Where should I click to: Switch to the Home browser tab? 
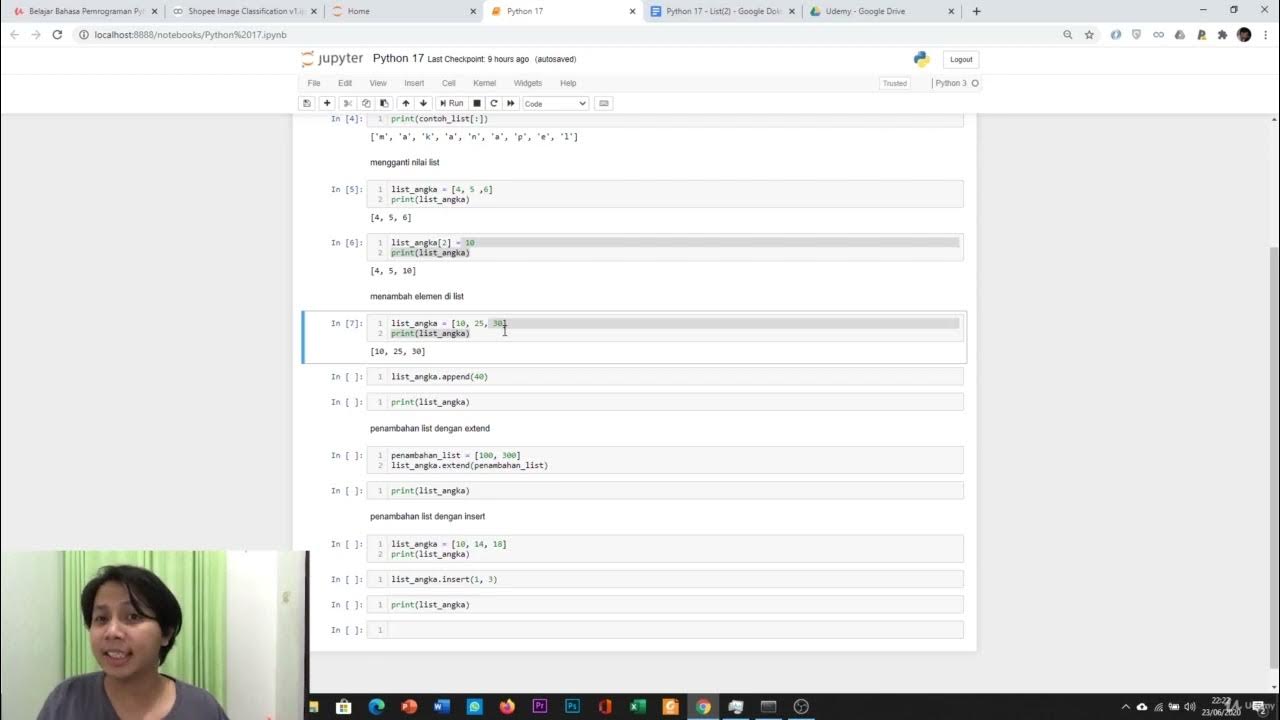[x=404, y=11]
